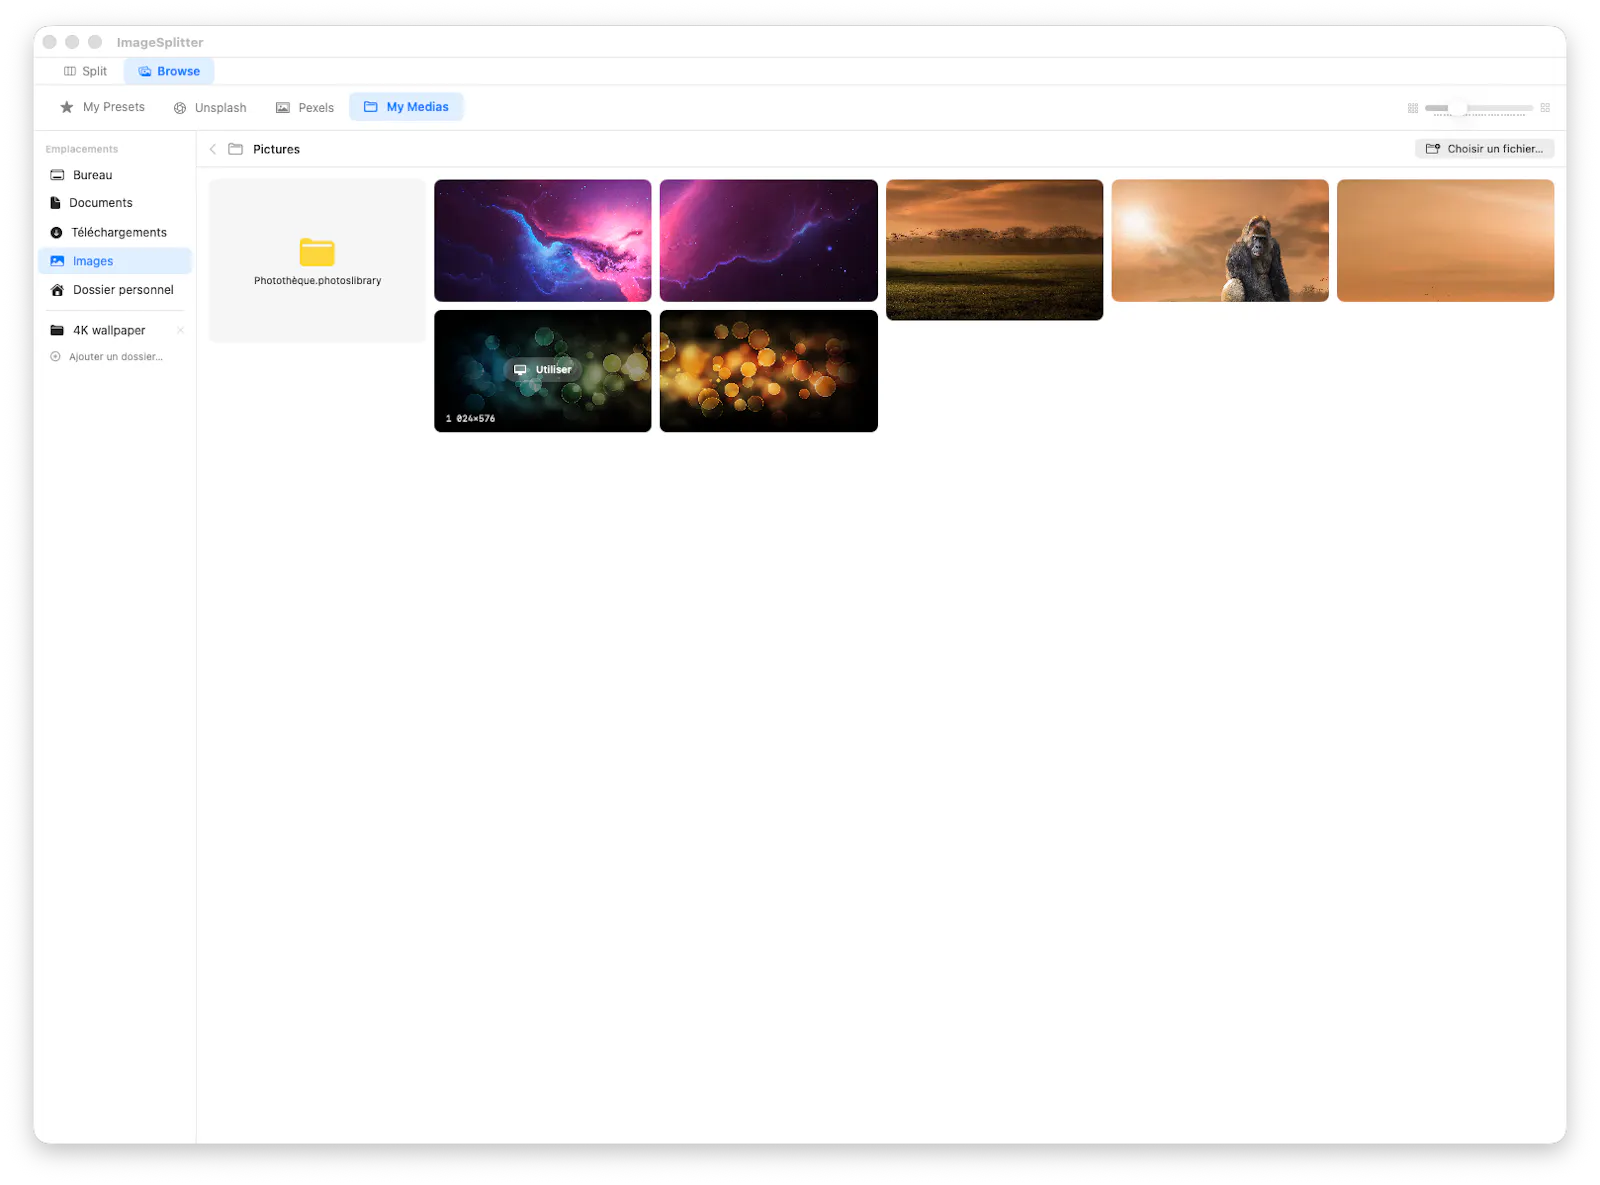1600x1185 pixels.
Task: Select the golden bokeh lights thumbnail
Action: pyautogui.click(x=769, y=371)
